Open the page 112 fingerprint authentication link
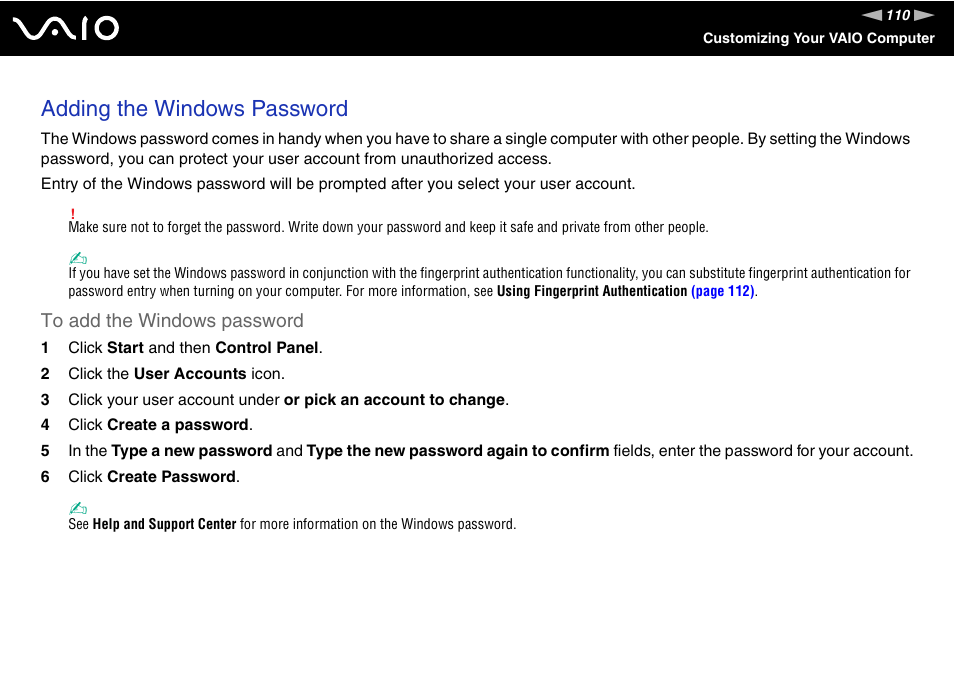Screen dimensions: 954x674 point(723,291)
